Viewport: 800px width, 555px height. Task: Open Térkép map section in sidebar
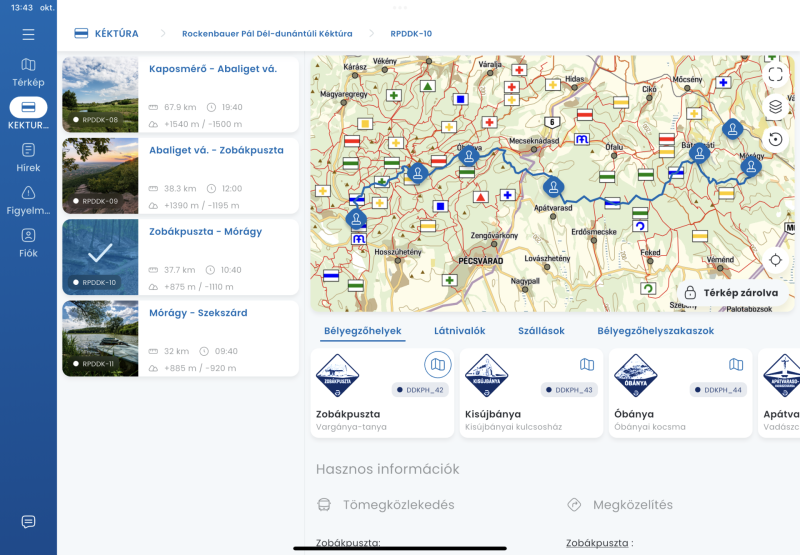point(28,72)
